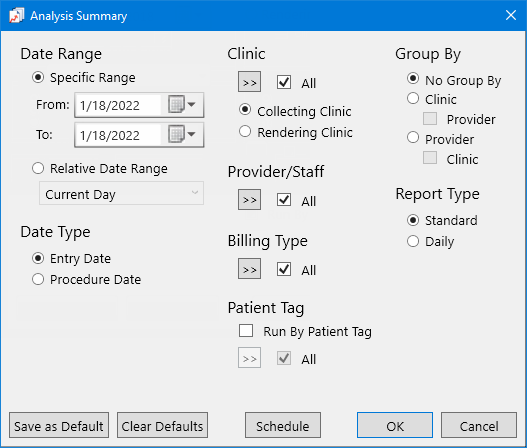Uncheck the Clinic All checkbox
The image size is (527, 448).
(x=284, y=82)
